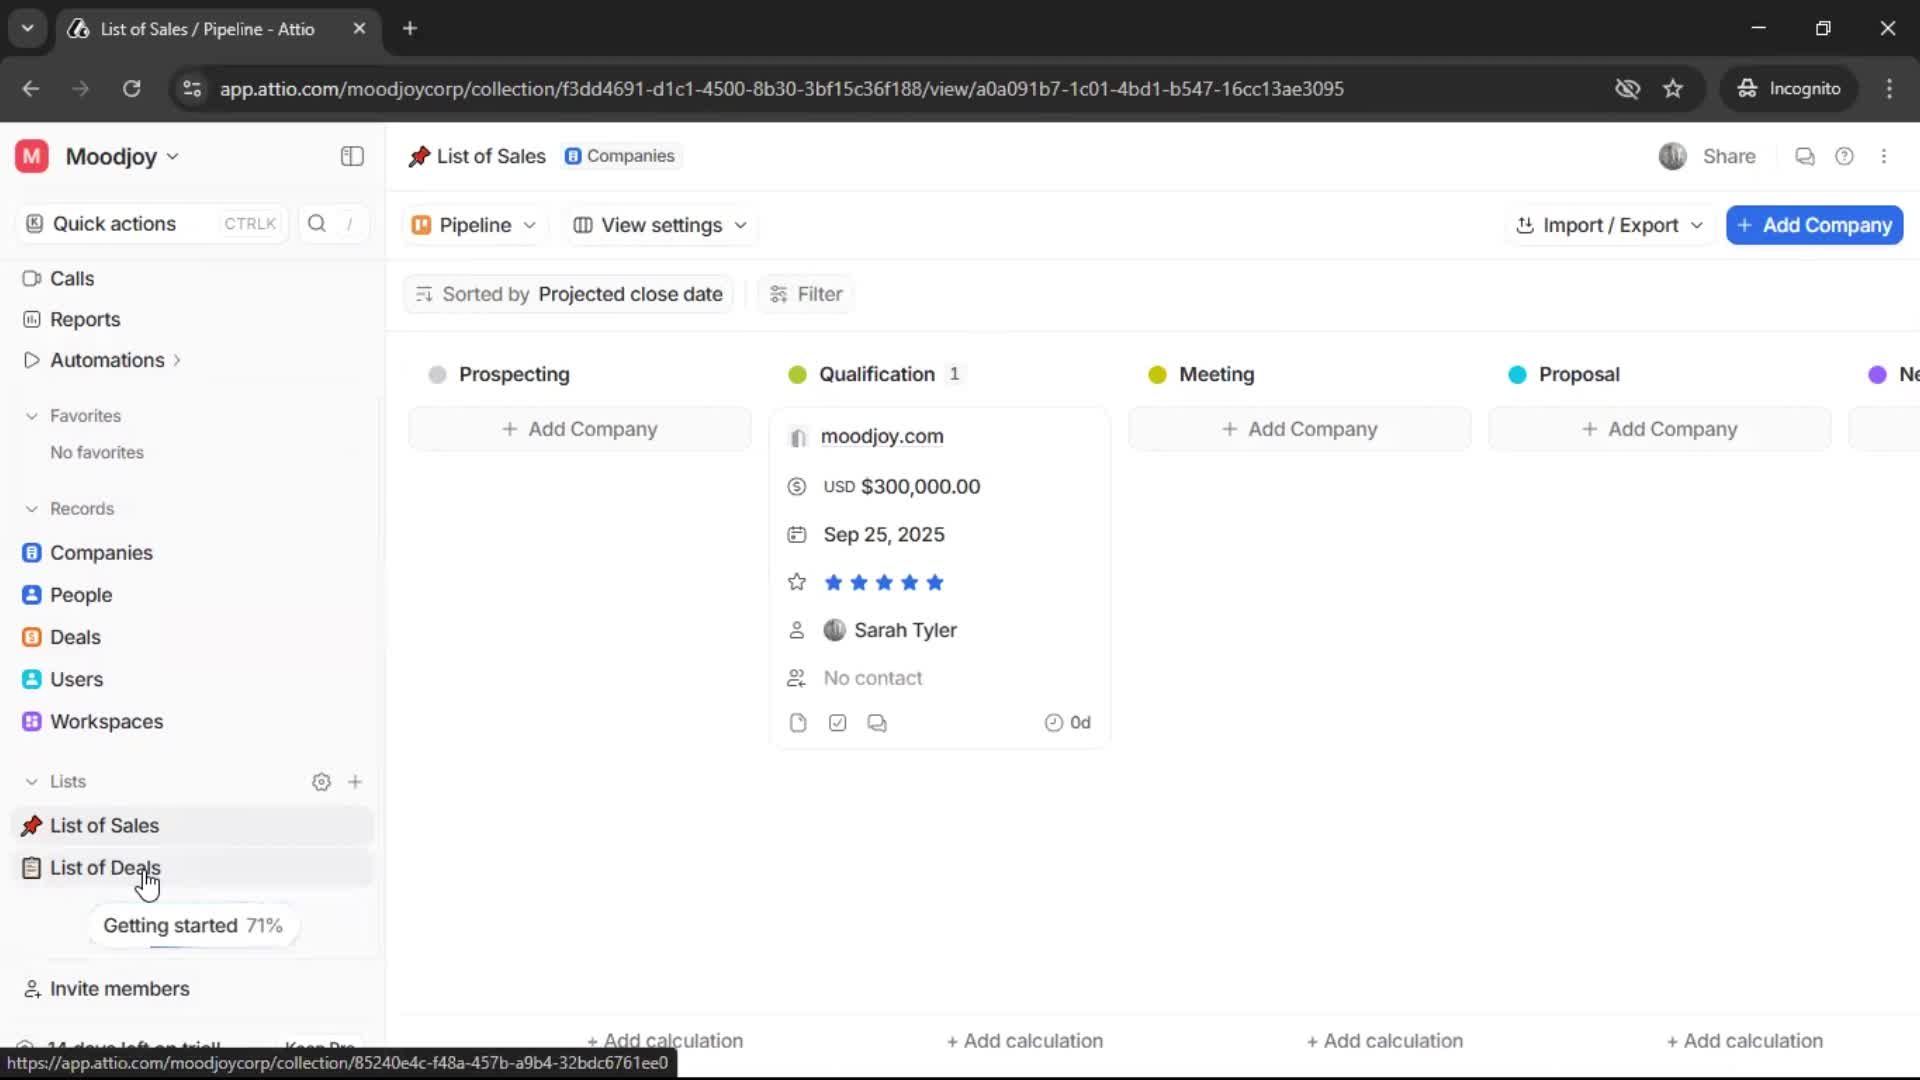The image size is (1920, 1080).
Task: Expand the Import / Export dropdown
Action: (x=1608, y=225)
